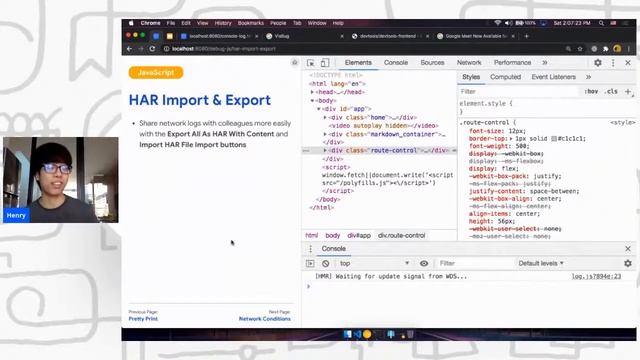Viewport: 640px width, 360px height.
Task: Select the Styles sidebar tab
Action: coord(471,77)
